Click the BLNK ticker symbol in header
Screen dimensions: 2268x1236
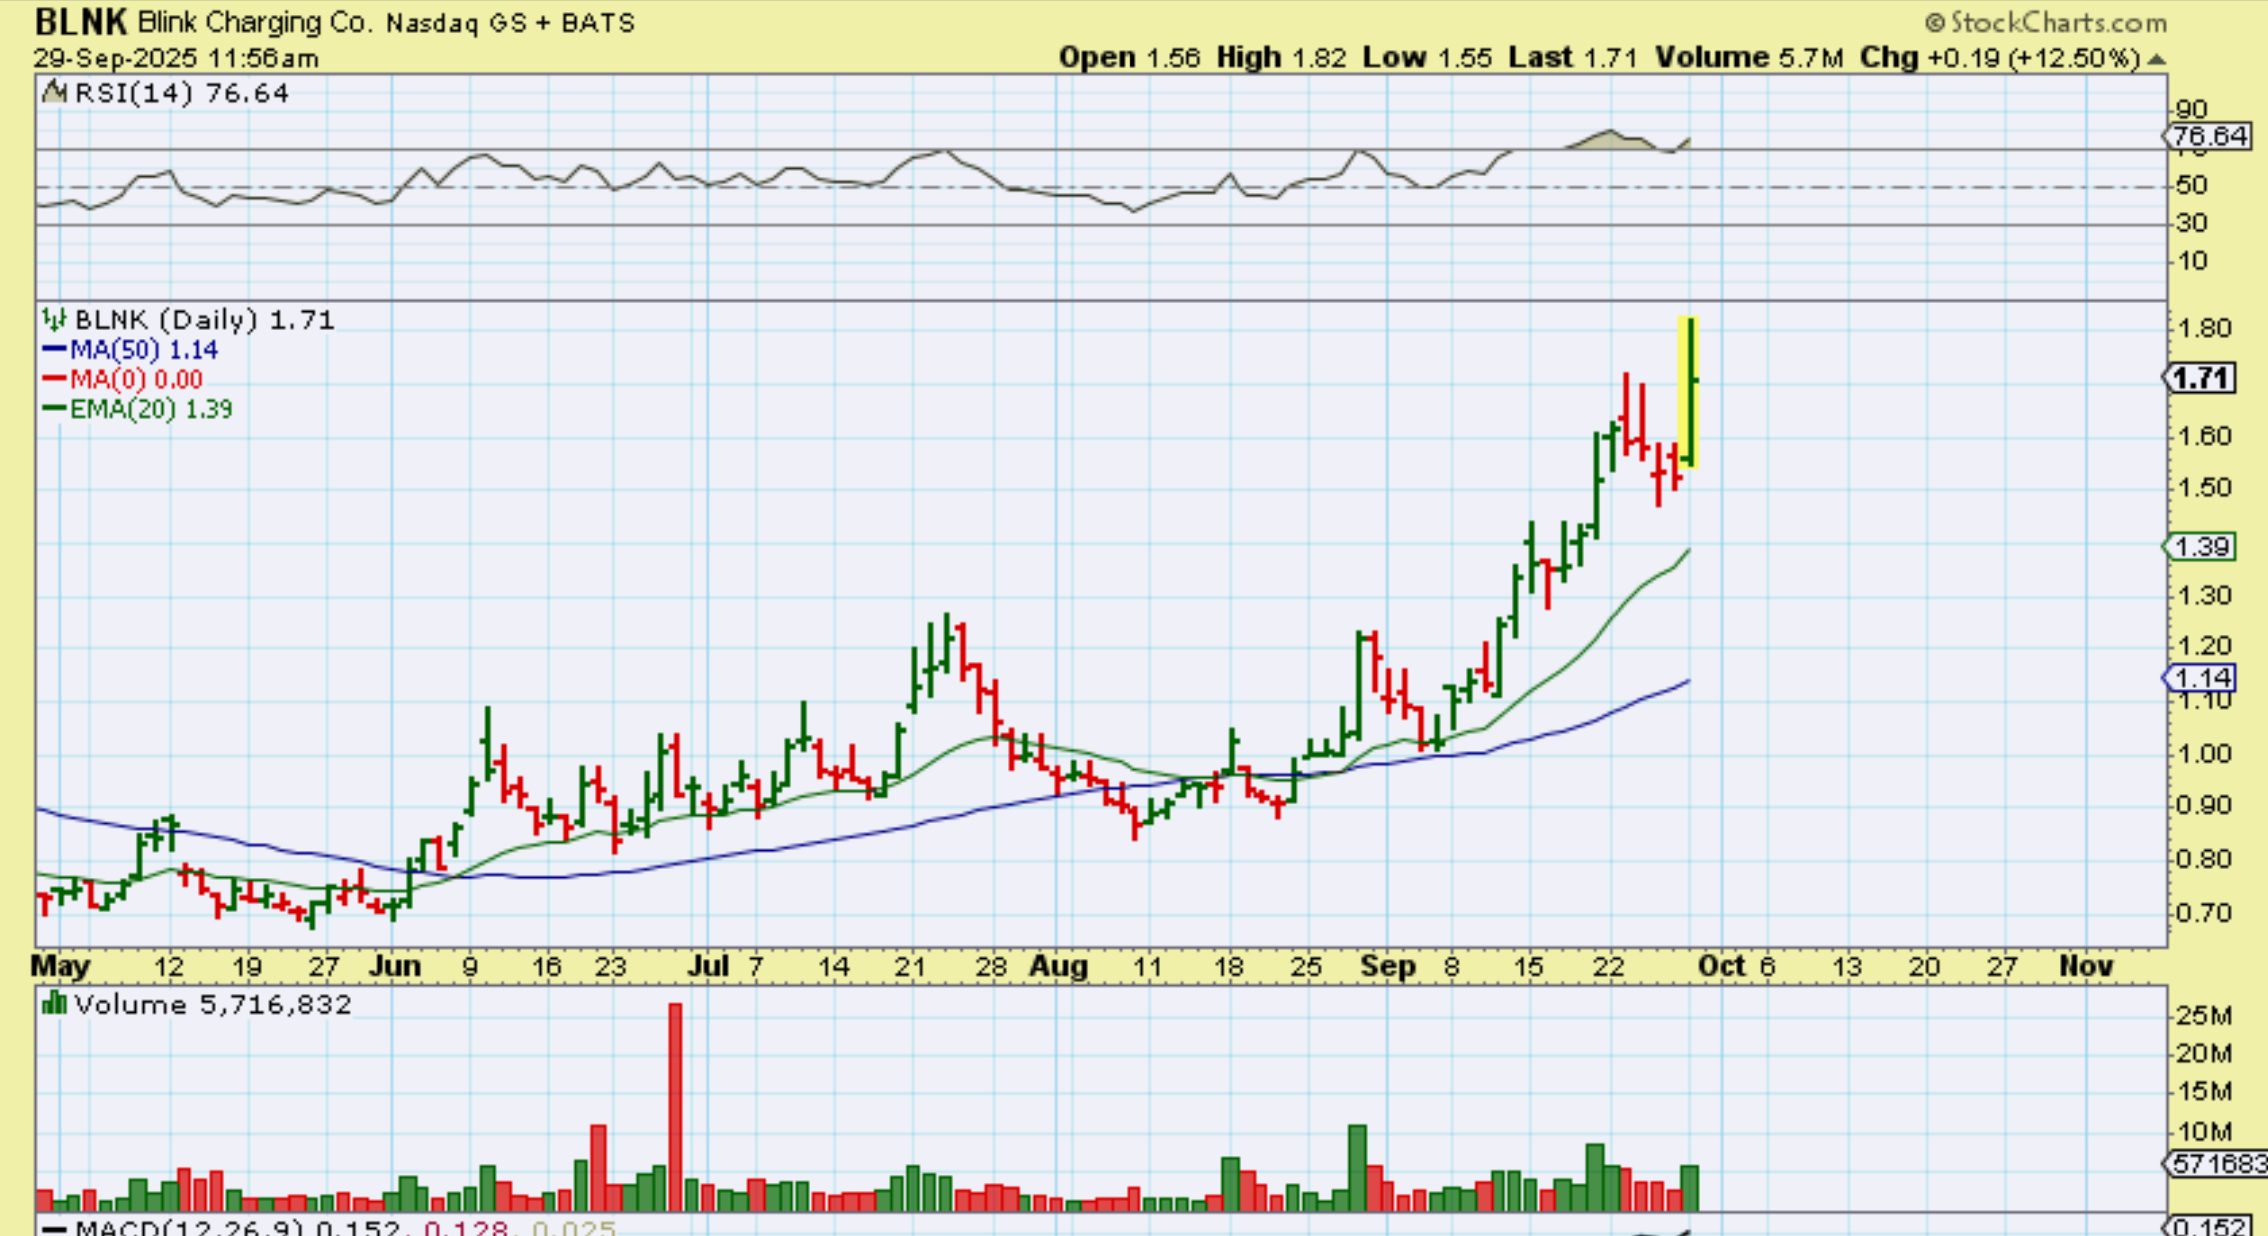tap(80, 22)
